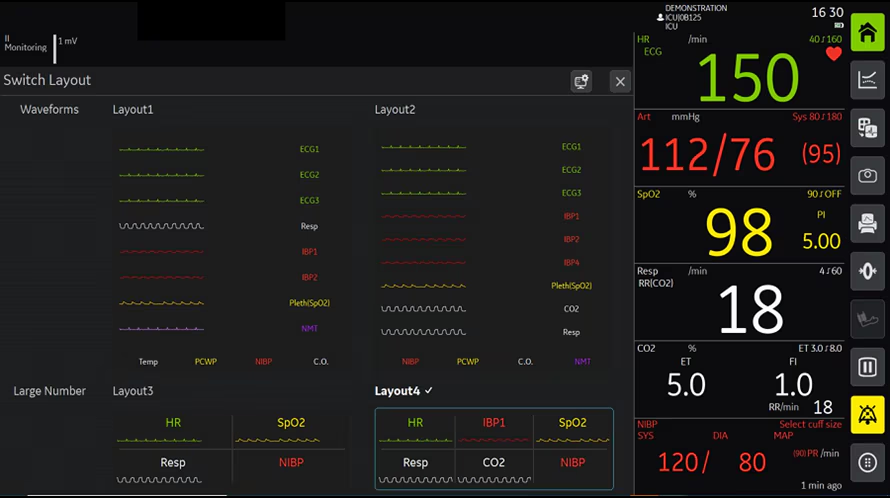Open the CO2 ET/FI parameter tile
The width and height of the screenshot is (890, 498).
click(x=740, y=379)
